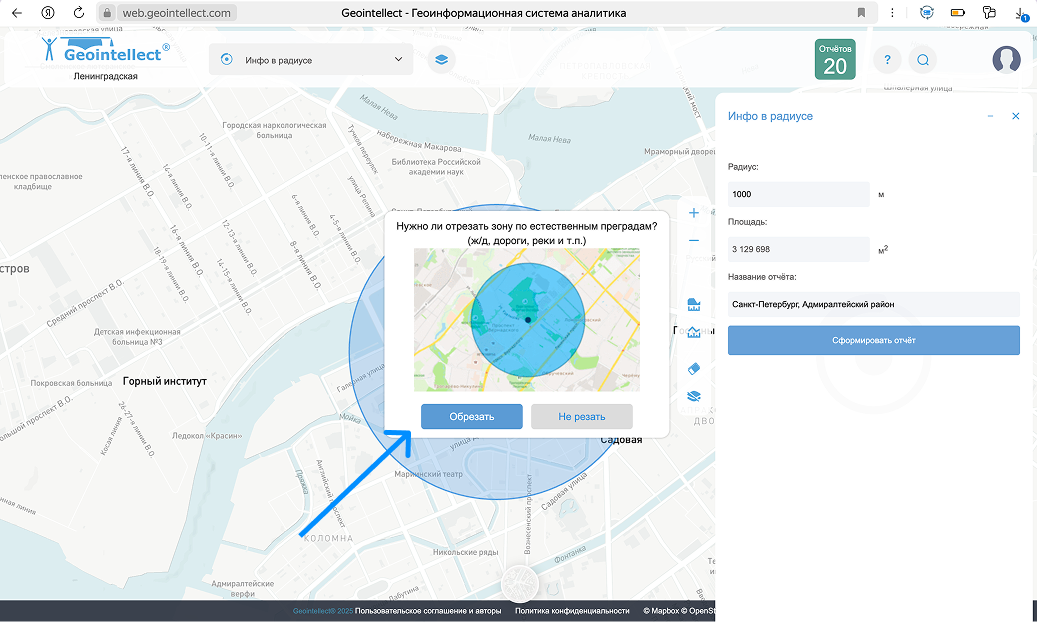
Task: Open the search magnifier icon
Action: [923, 60]
